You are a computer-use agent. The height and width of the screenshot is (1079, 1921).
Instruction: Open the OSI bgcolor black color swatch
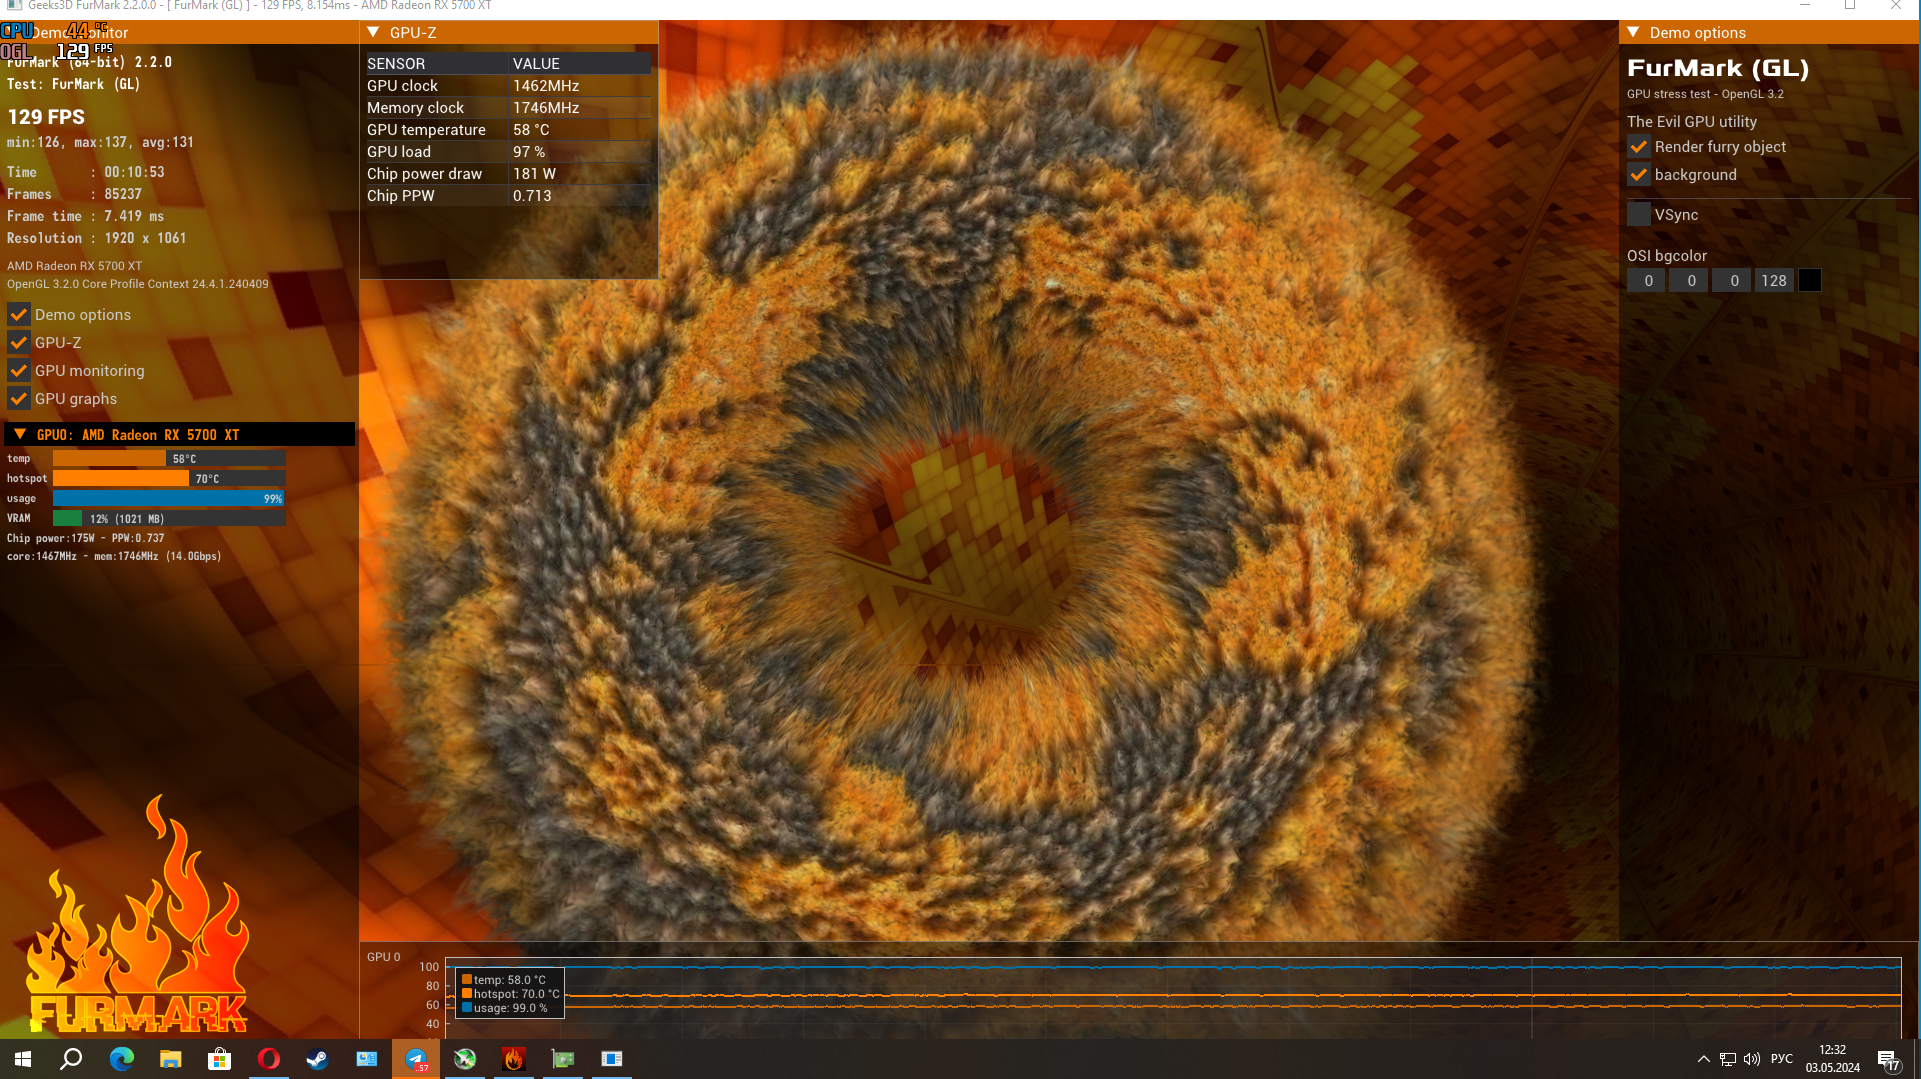[x=1810, y=281]
